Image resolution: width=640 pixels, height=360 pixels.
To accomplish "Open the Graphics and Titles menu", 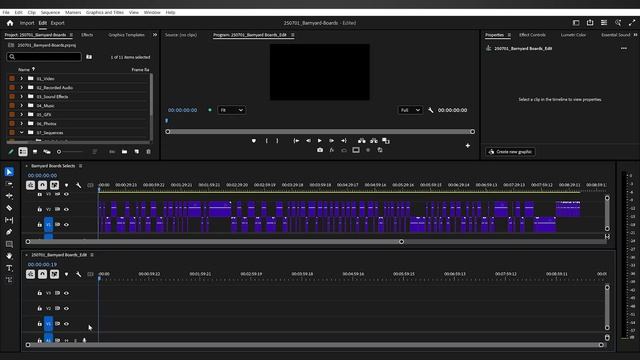I will point(105,13).
